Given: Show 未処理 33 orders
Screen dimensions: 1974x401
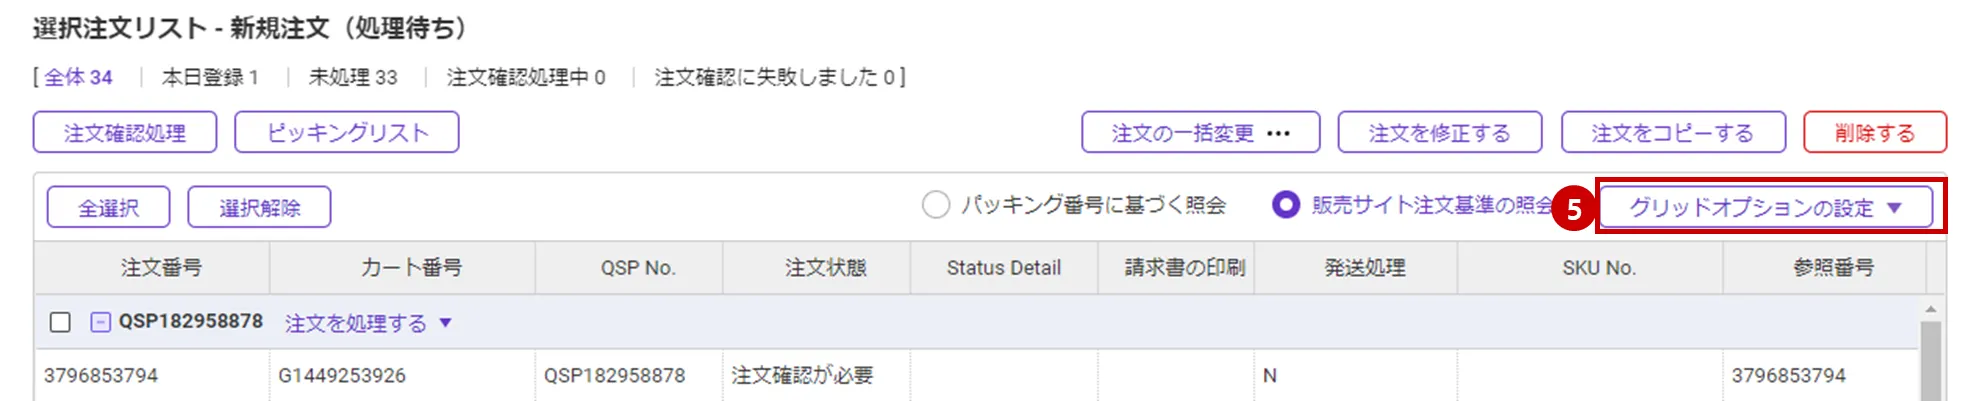Looking at the screenshot, I should pyautogui.click(x=353, y=77).
